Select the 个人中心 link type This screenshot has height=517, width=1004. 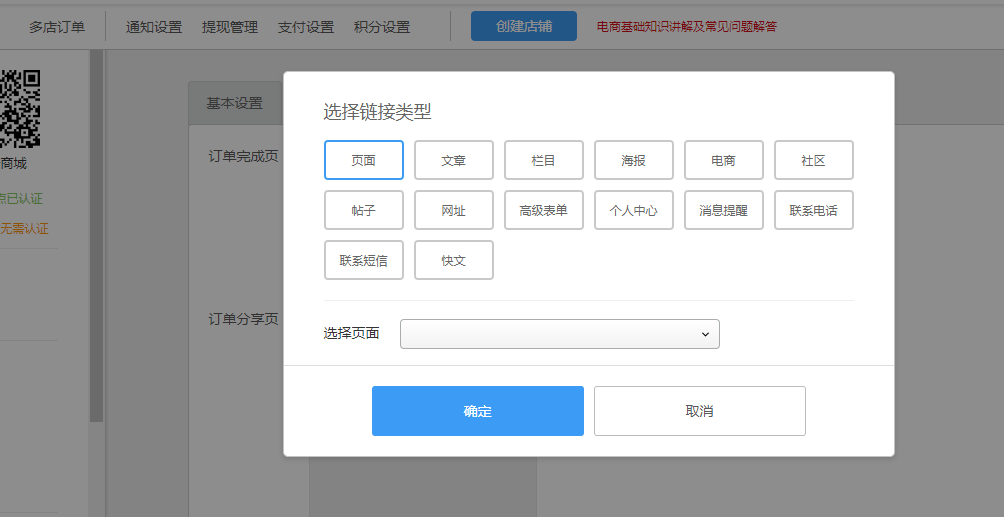pos(634,210)
